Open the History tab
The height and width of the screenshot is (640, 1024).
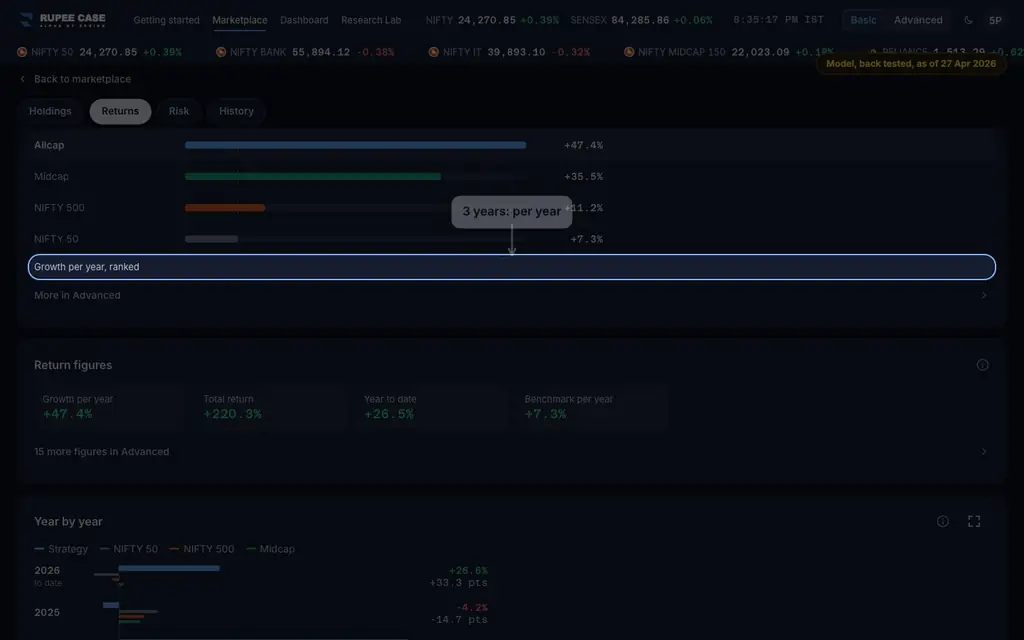point(236,111)
